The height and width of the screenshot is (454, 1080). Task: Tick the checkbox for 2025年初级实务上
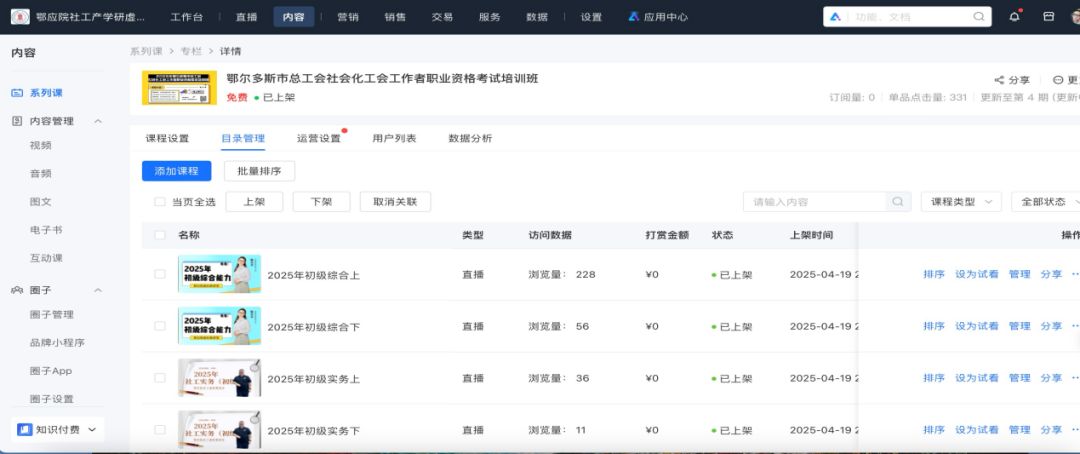(160, 378)
